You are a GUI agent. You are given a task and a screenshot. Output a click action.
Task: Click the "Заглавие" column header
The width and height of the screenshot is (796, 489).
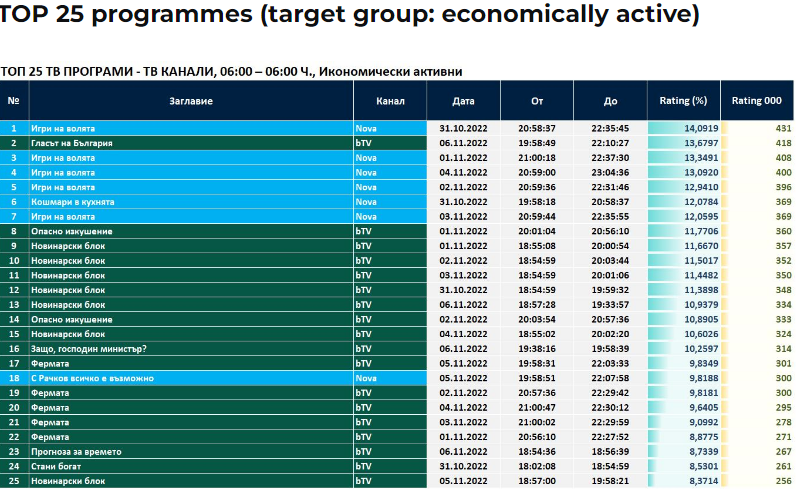coord(190,101)
